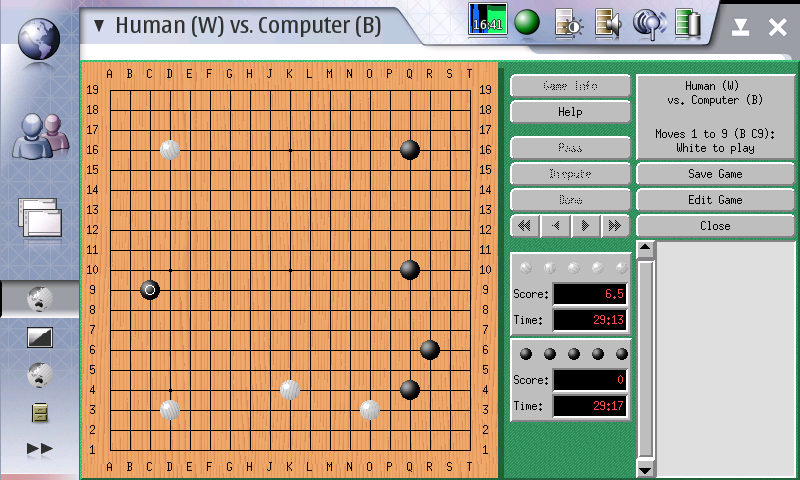Click the last-played black stone at C9
The image size is (800, 480).
pyautogui.click(x=150, y=290)
